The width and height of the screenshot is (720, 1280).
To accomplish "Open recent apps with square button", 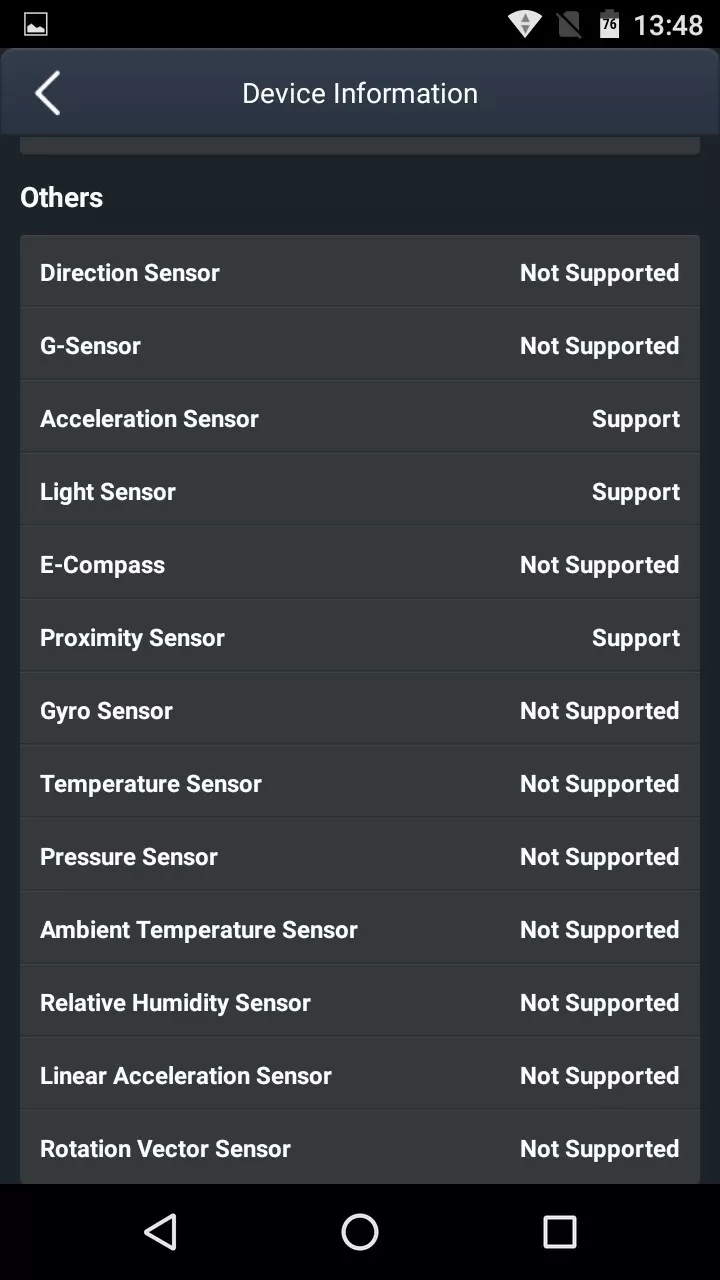I will coord(560,1232).
